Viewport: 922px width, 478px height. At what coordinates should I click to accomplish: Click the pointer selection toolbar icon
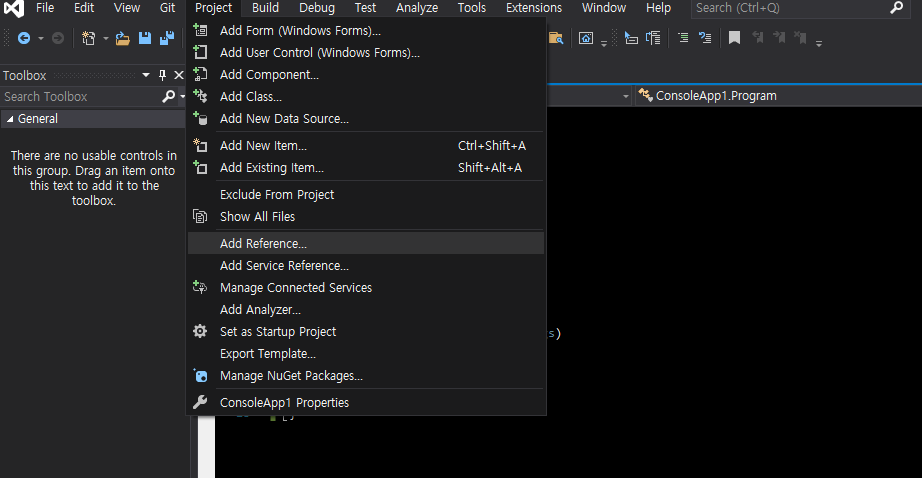point(631,38)
